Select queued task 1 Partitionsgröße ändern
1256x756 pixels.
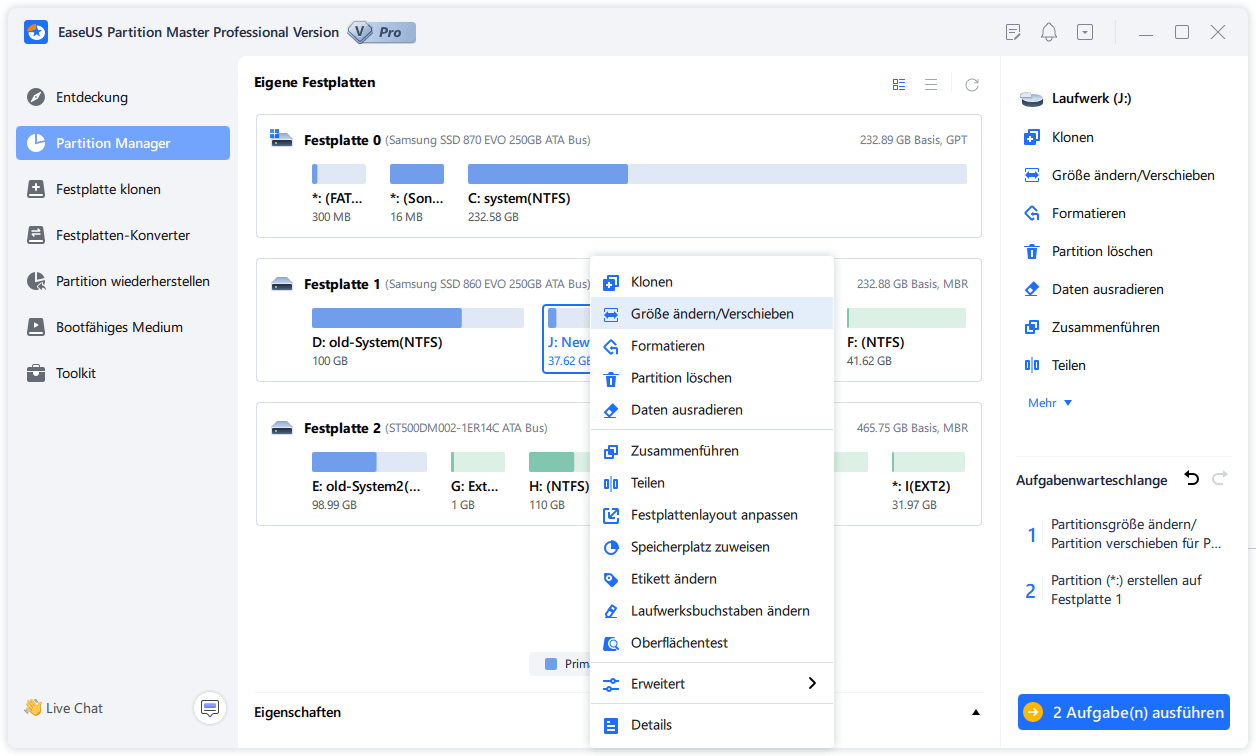point(1124,534)
